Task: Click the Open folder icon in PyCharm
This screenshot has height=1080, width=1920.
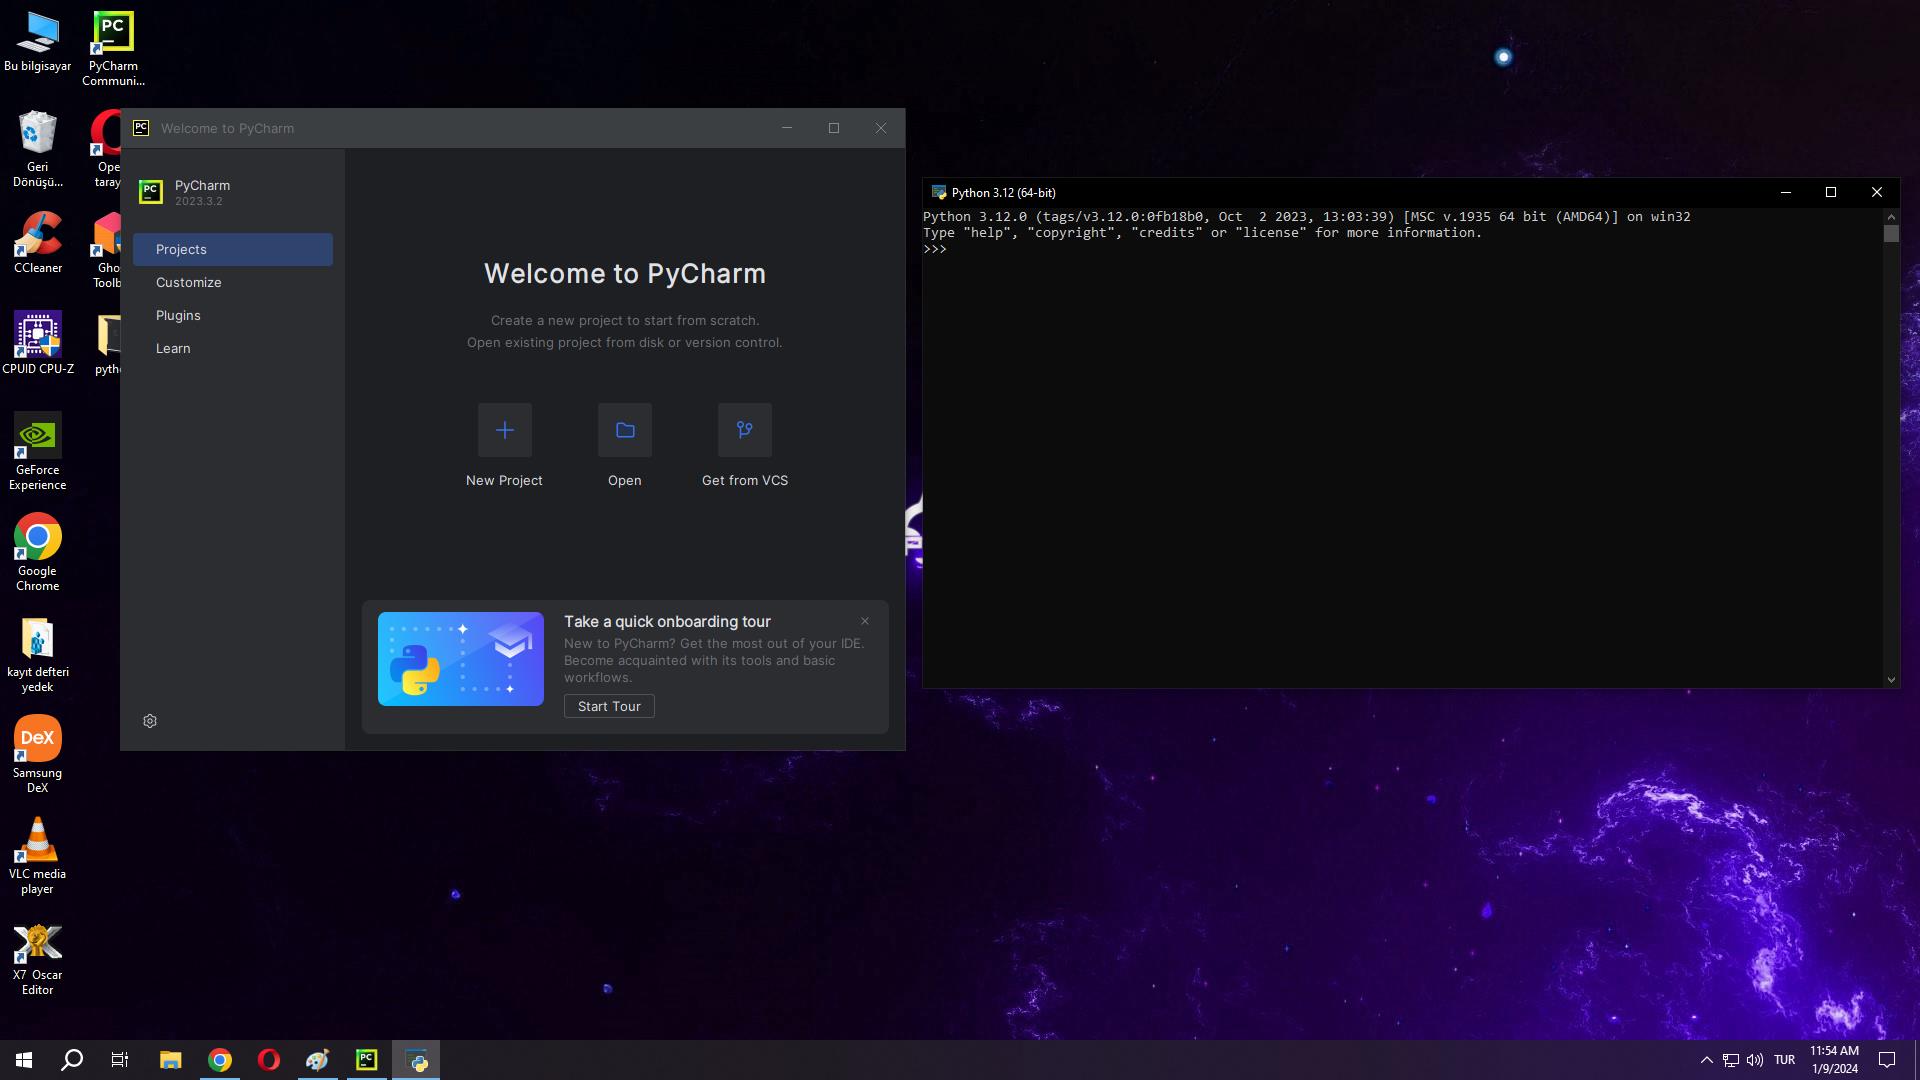Action: coord(625,430)
